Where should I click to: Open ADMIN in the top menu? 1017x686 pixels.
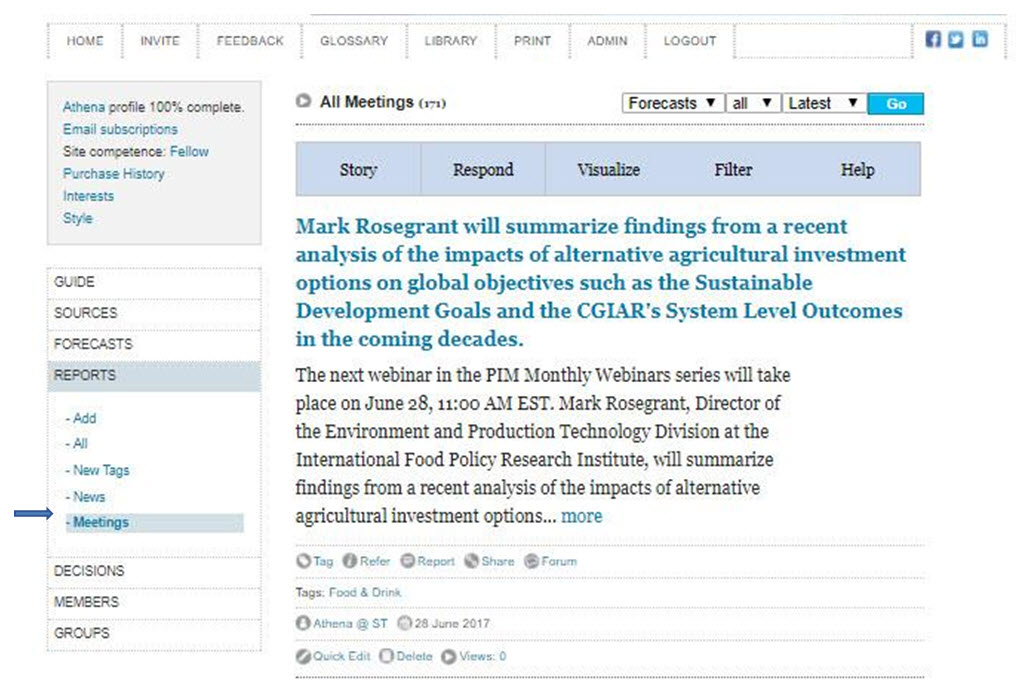[608, 41]
